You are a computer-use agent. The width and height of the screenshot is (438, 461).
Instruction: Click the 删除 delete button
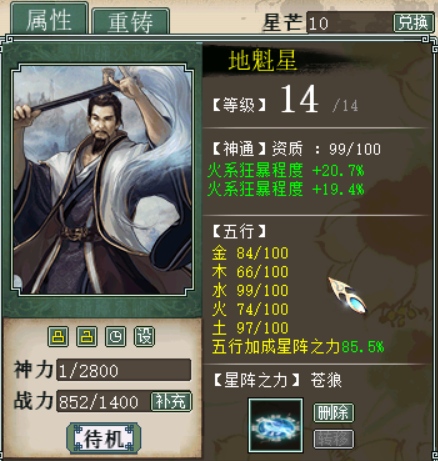click(x=334, y=413)
